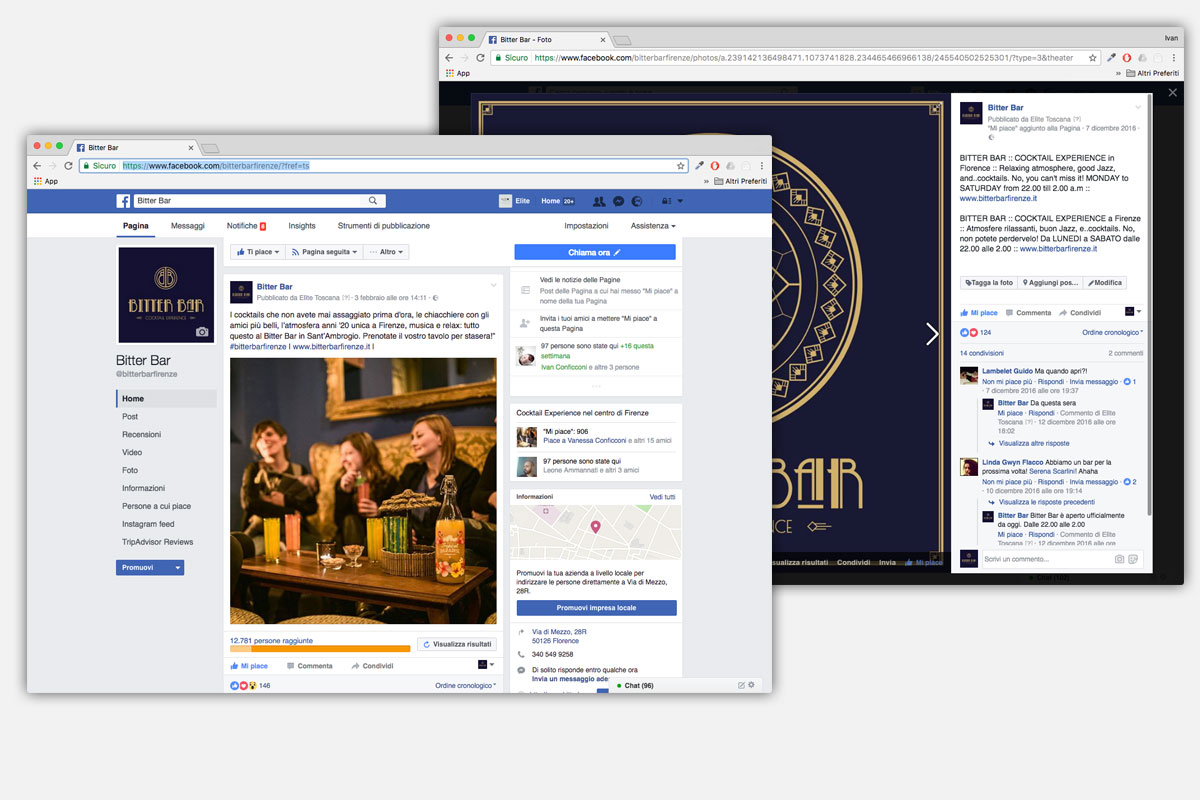This screenshot has width=1200, height=800.
Task: Click the App shortcut in front window bookmarks bar
Action: [45, 181]
